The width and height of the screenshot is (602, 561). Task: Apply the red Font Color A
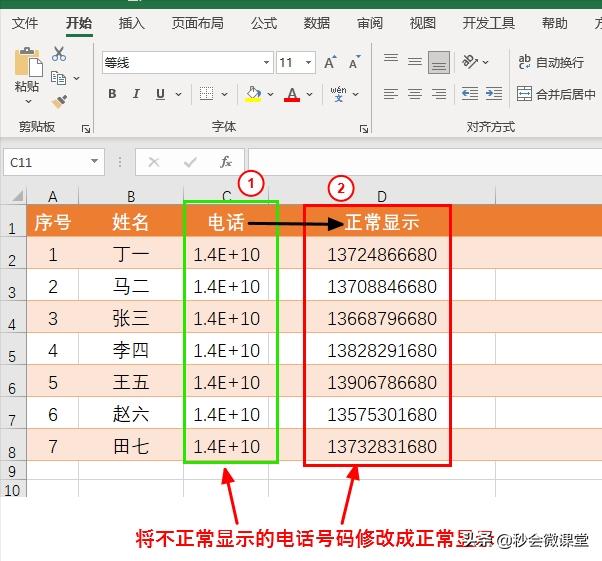(292, 94)
